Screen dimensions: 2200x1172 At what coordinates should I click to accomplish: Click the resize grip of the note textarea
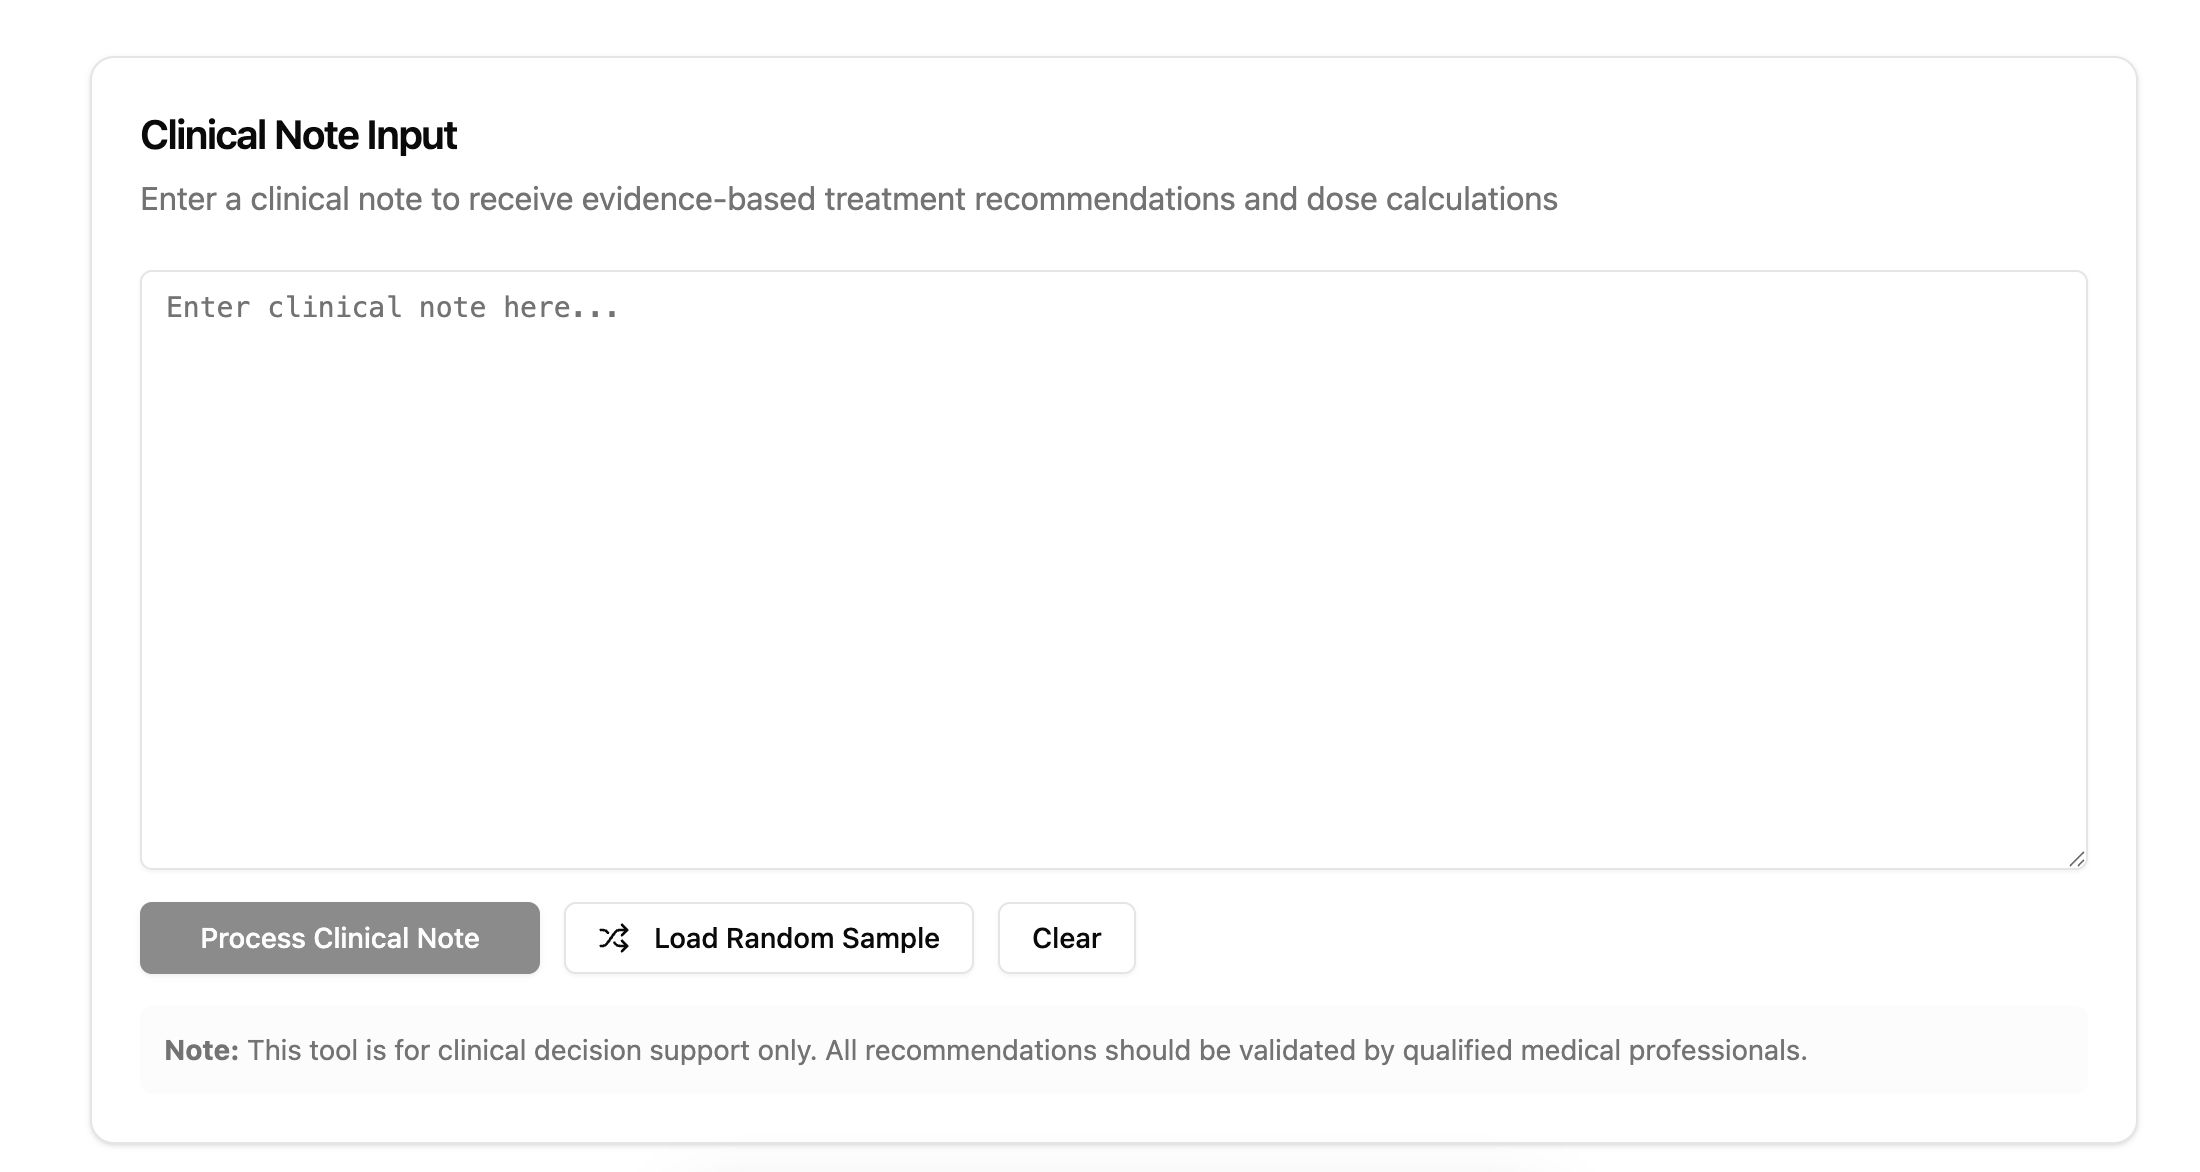click(x=2076, y=858)
